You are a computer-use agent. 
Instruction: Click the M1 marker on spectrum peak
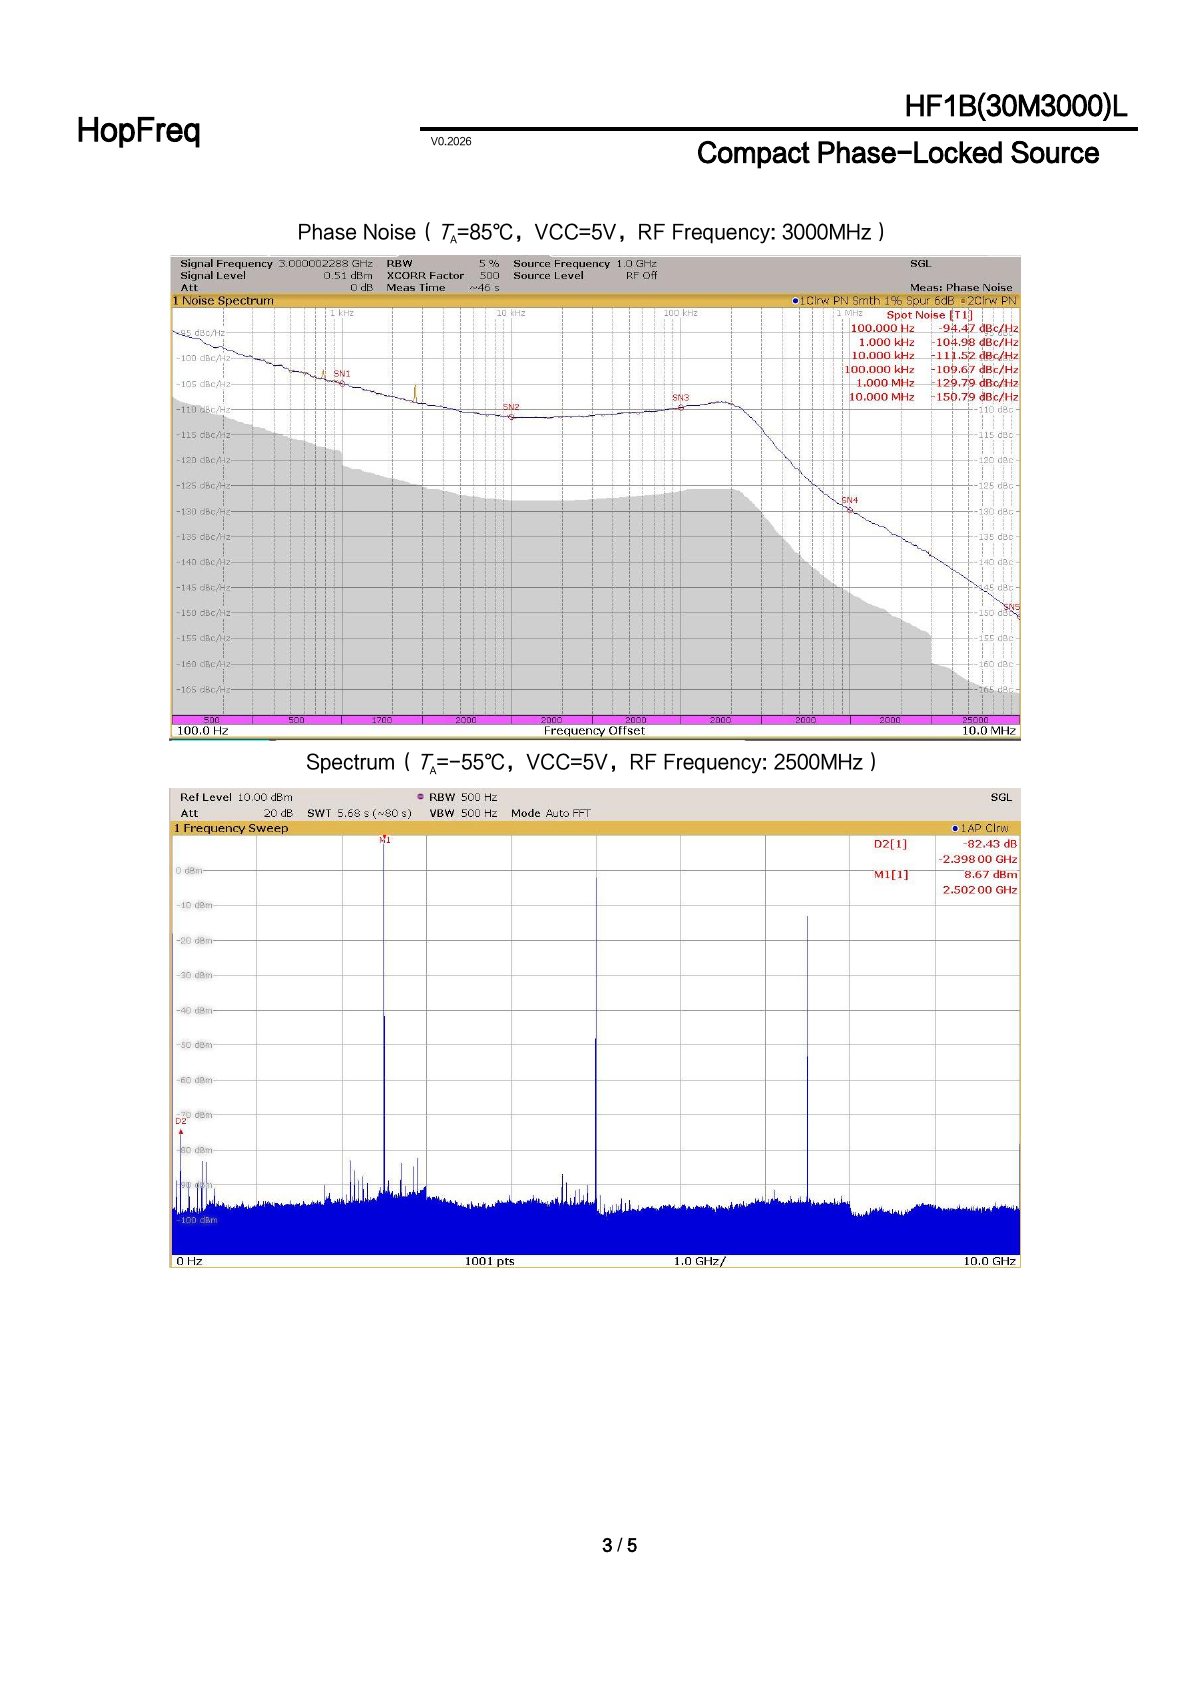coord(385,840)
